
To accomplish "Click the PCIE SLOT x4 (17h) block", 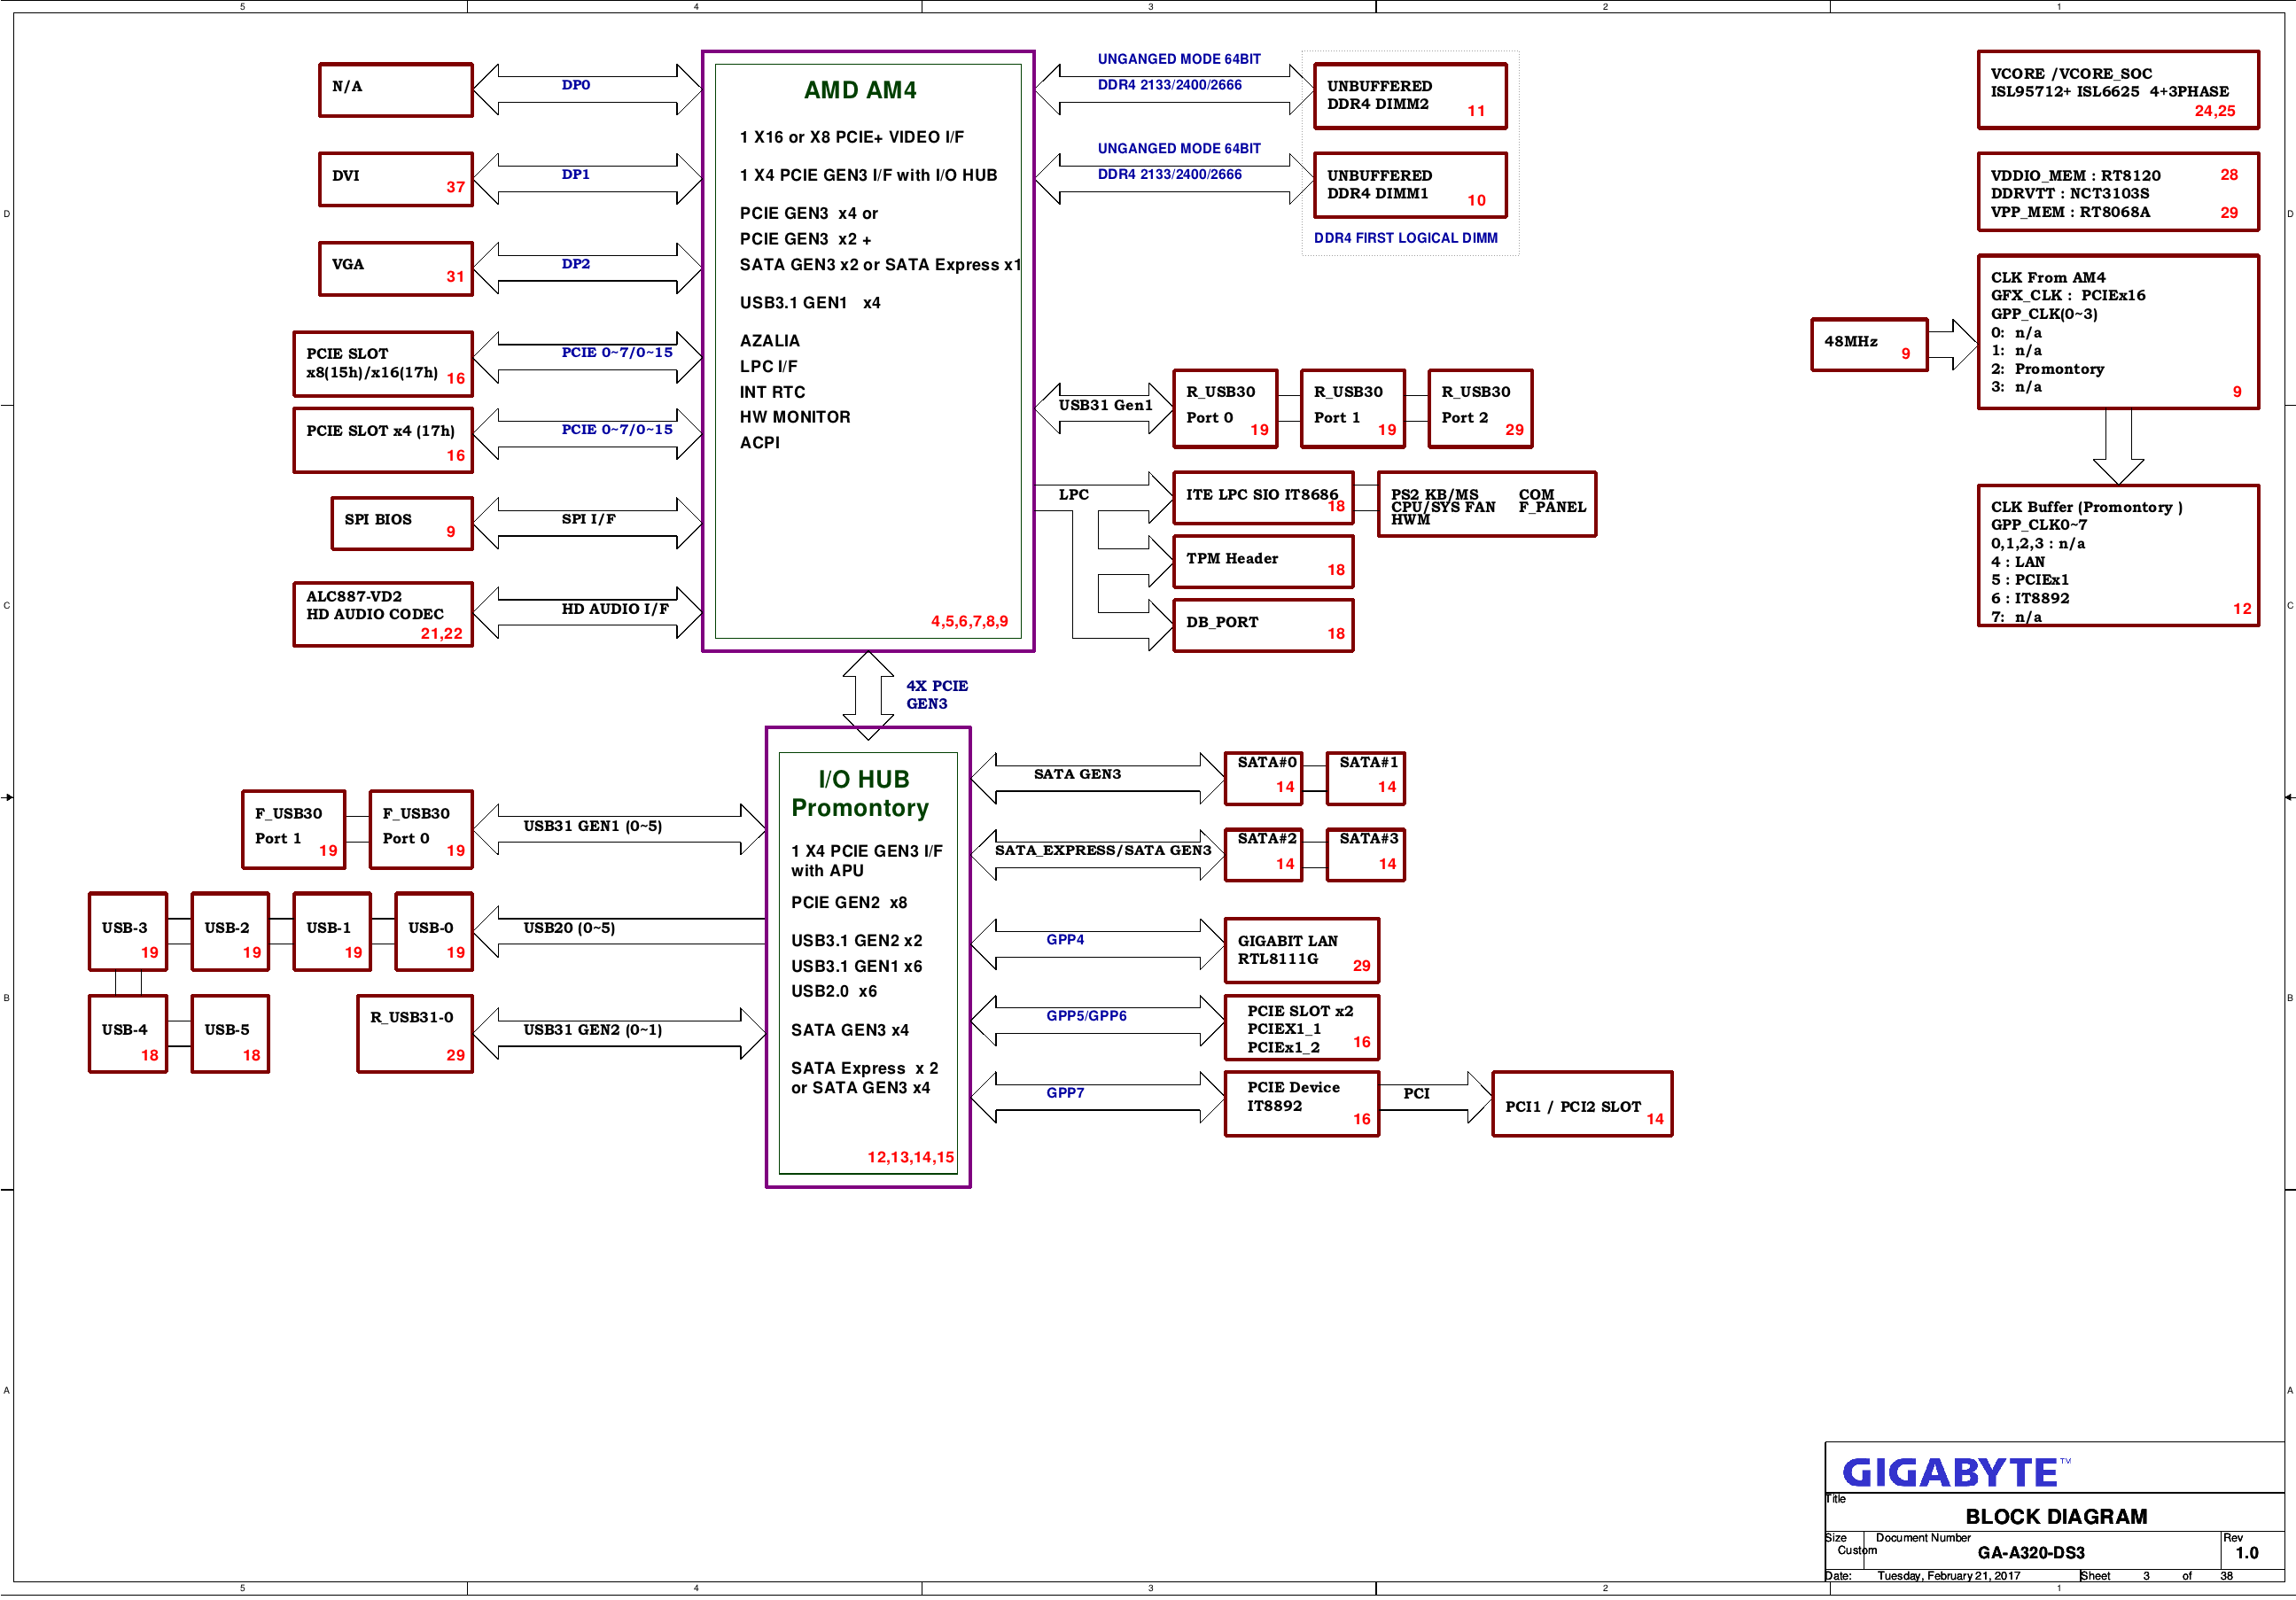I will [383, 440].
